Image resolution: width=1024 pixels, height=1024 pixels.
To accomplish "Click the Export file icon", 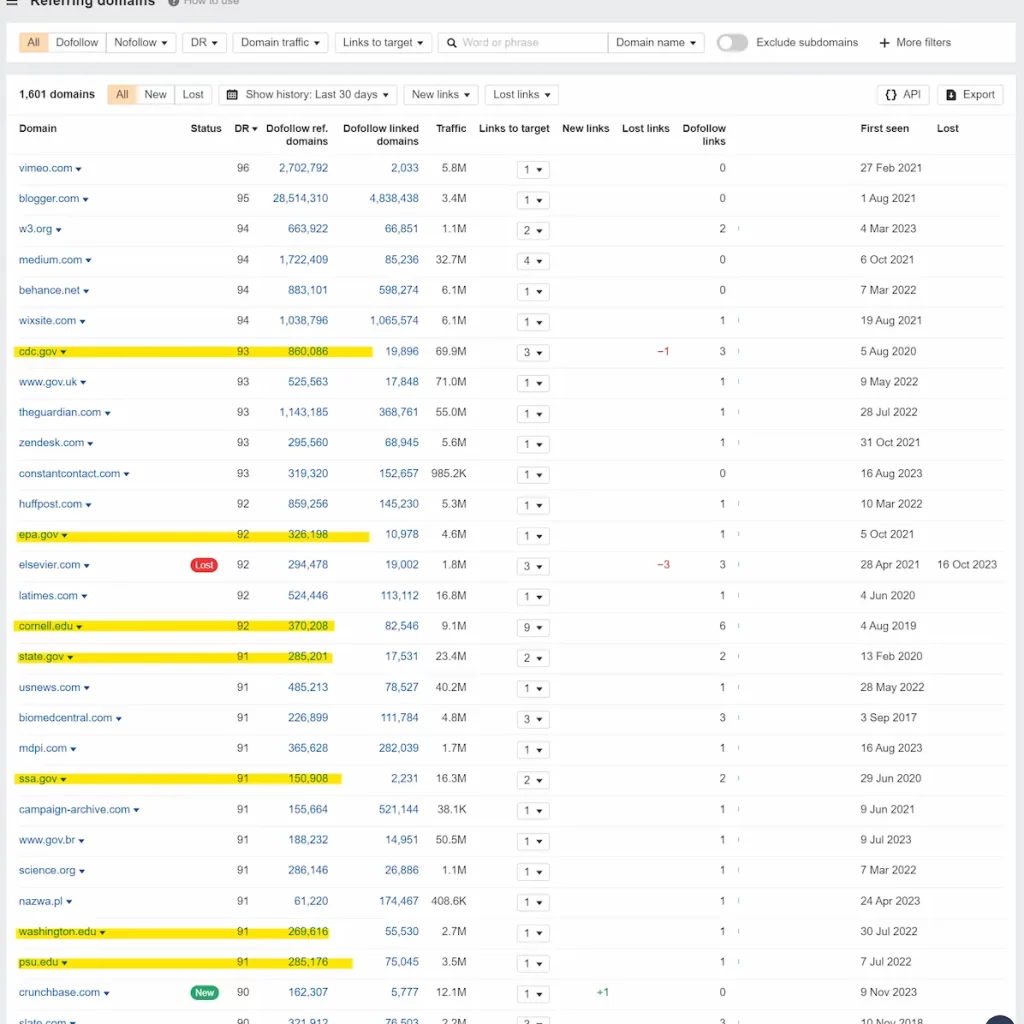I will click(x=951, y=95).
